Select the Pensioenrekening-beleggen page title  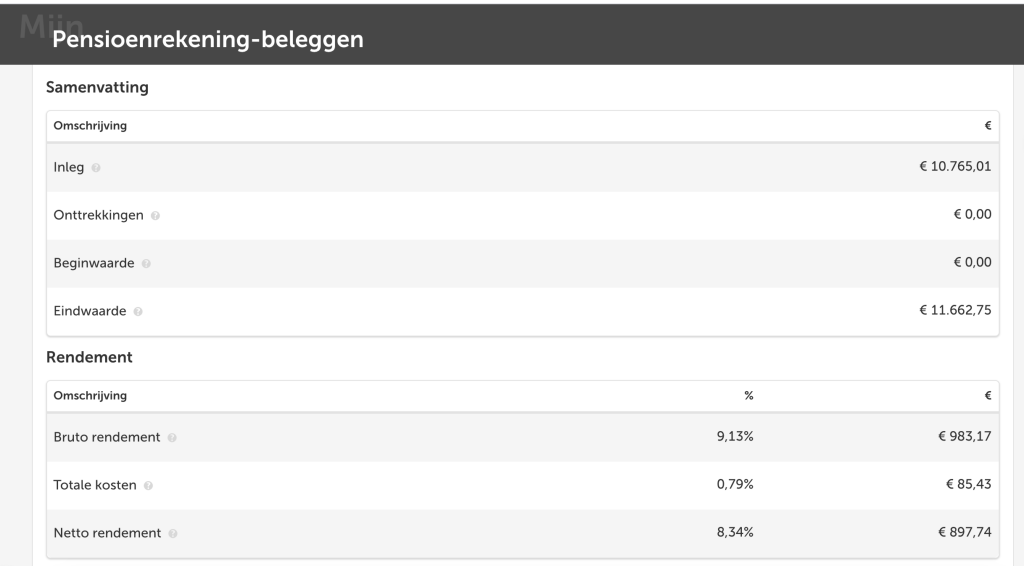208,39
